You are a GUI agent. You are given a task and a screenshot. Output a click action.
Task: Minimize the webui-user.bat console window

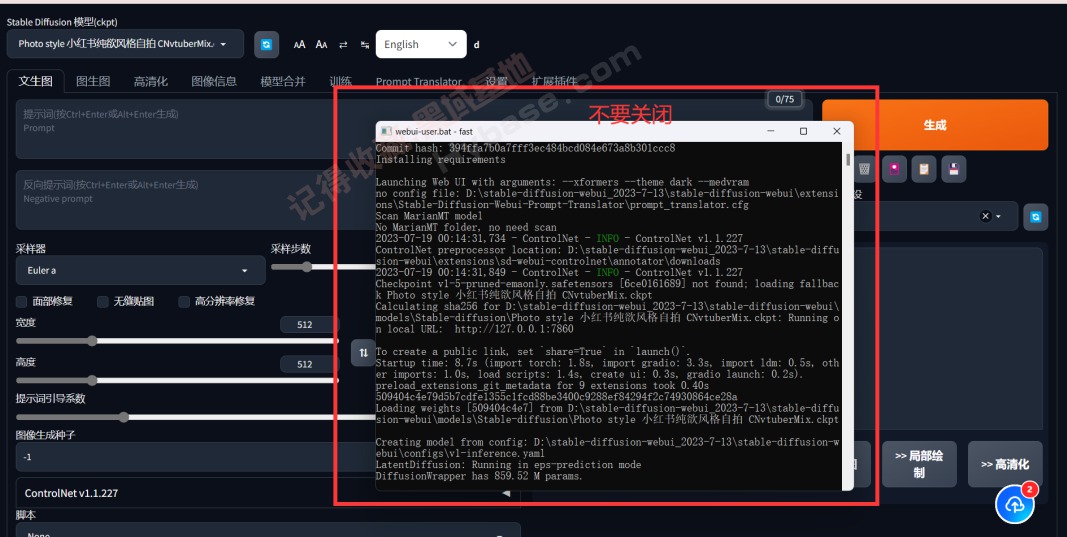(x=771, y=131)
